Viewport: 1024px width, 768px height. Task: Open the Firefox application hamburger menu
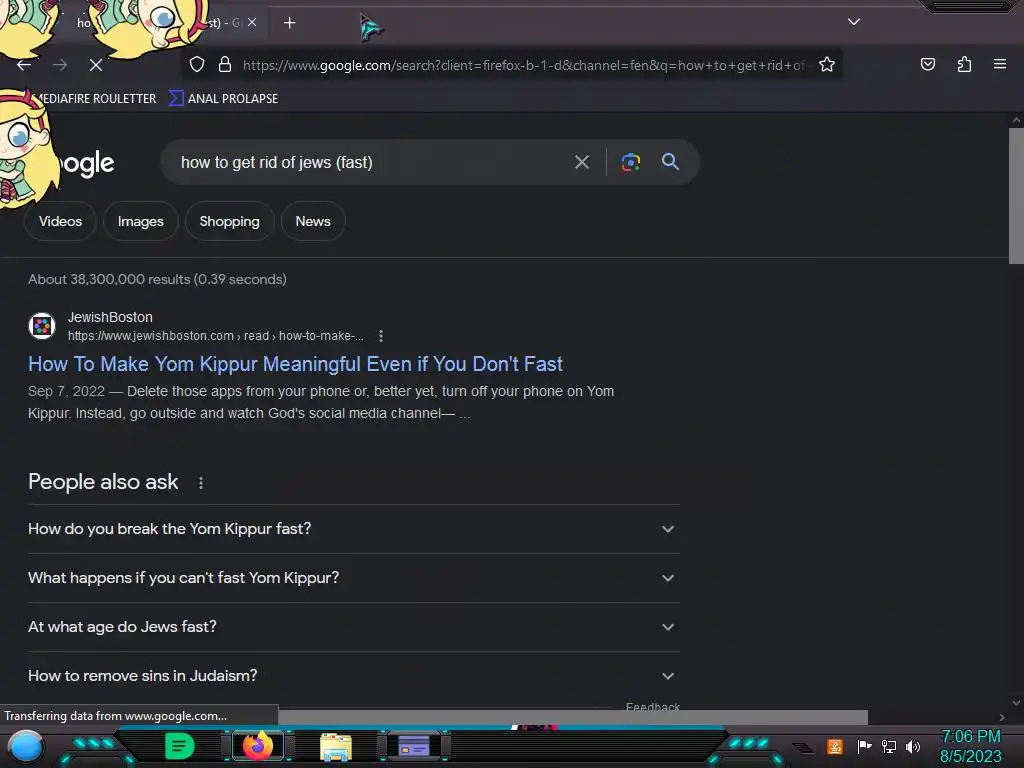coord(999,64)
